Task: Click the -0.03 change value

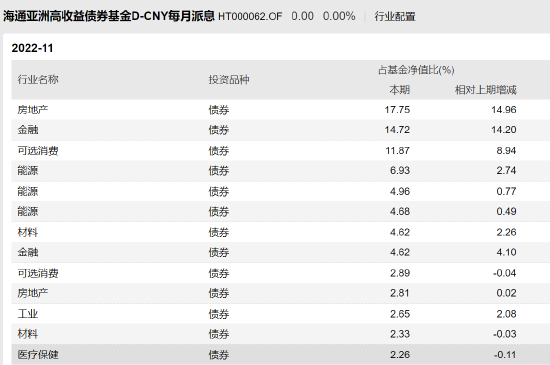Action: 504,334
